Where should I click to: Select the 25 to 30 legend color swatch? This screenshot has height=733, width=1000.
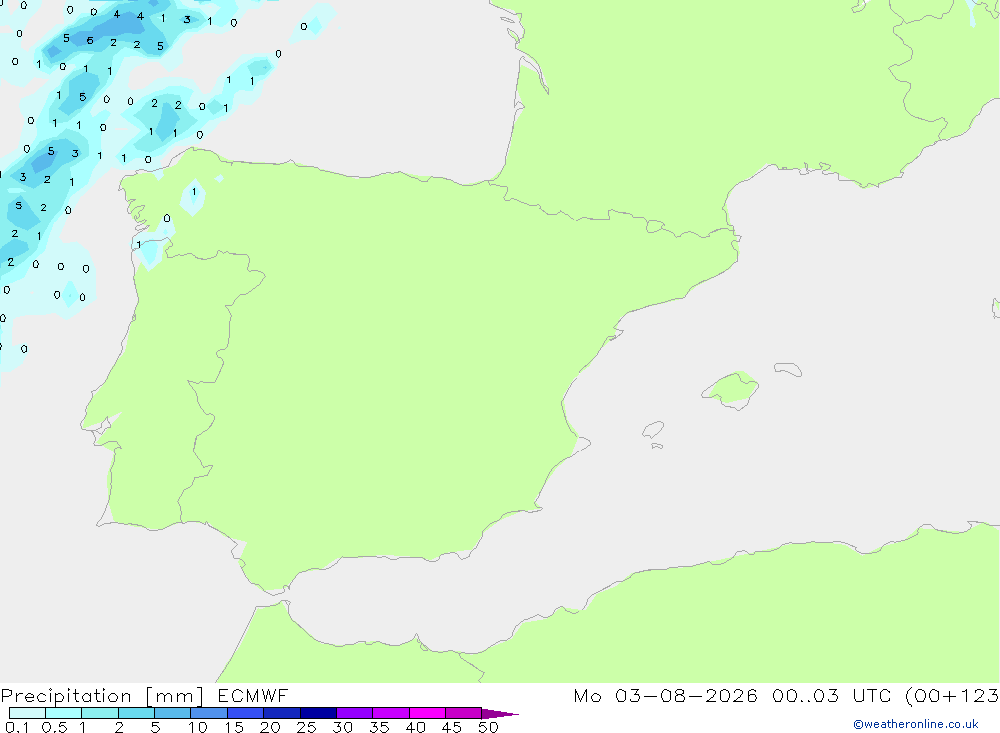coord(318,713)
